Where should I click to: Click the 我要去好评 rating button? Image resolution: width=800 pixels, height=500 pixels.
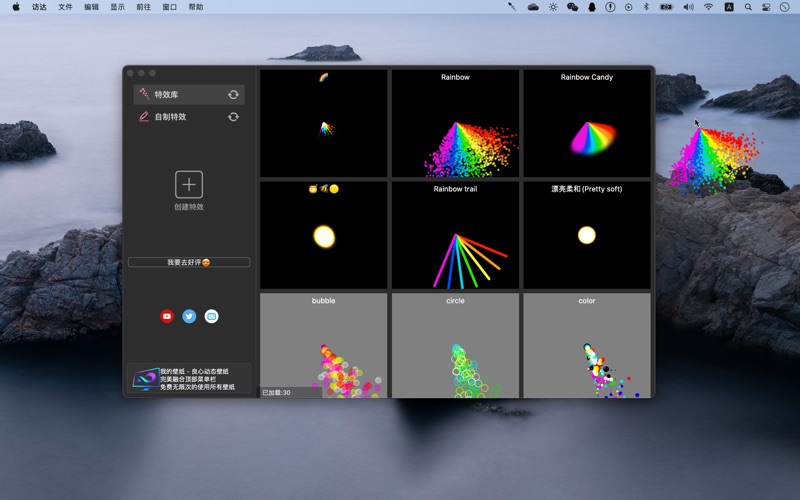coord(189,262)
